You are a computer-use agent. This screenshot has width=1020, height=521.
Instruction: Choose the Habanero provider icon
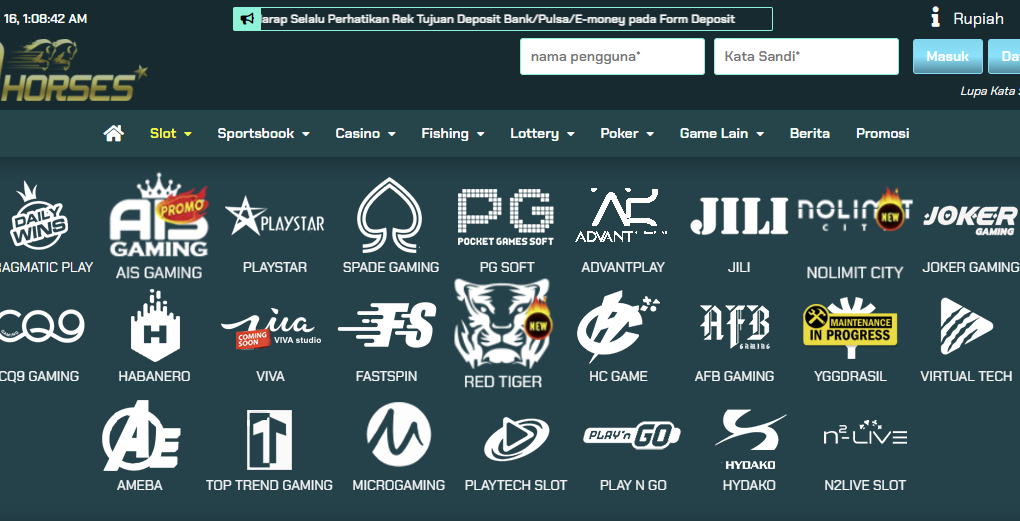pyautogui.click(x=154, y=325)
